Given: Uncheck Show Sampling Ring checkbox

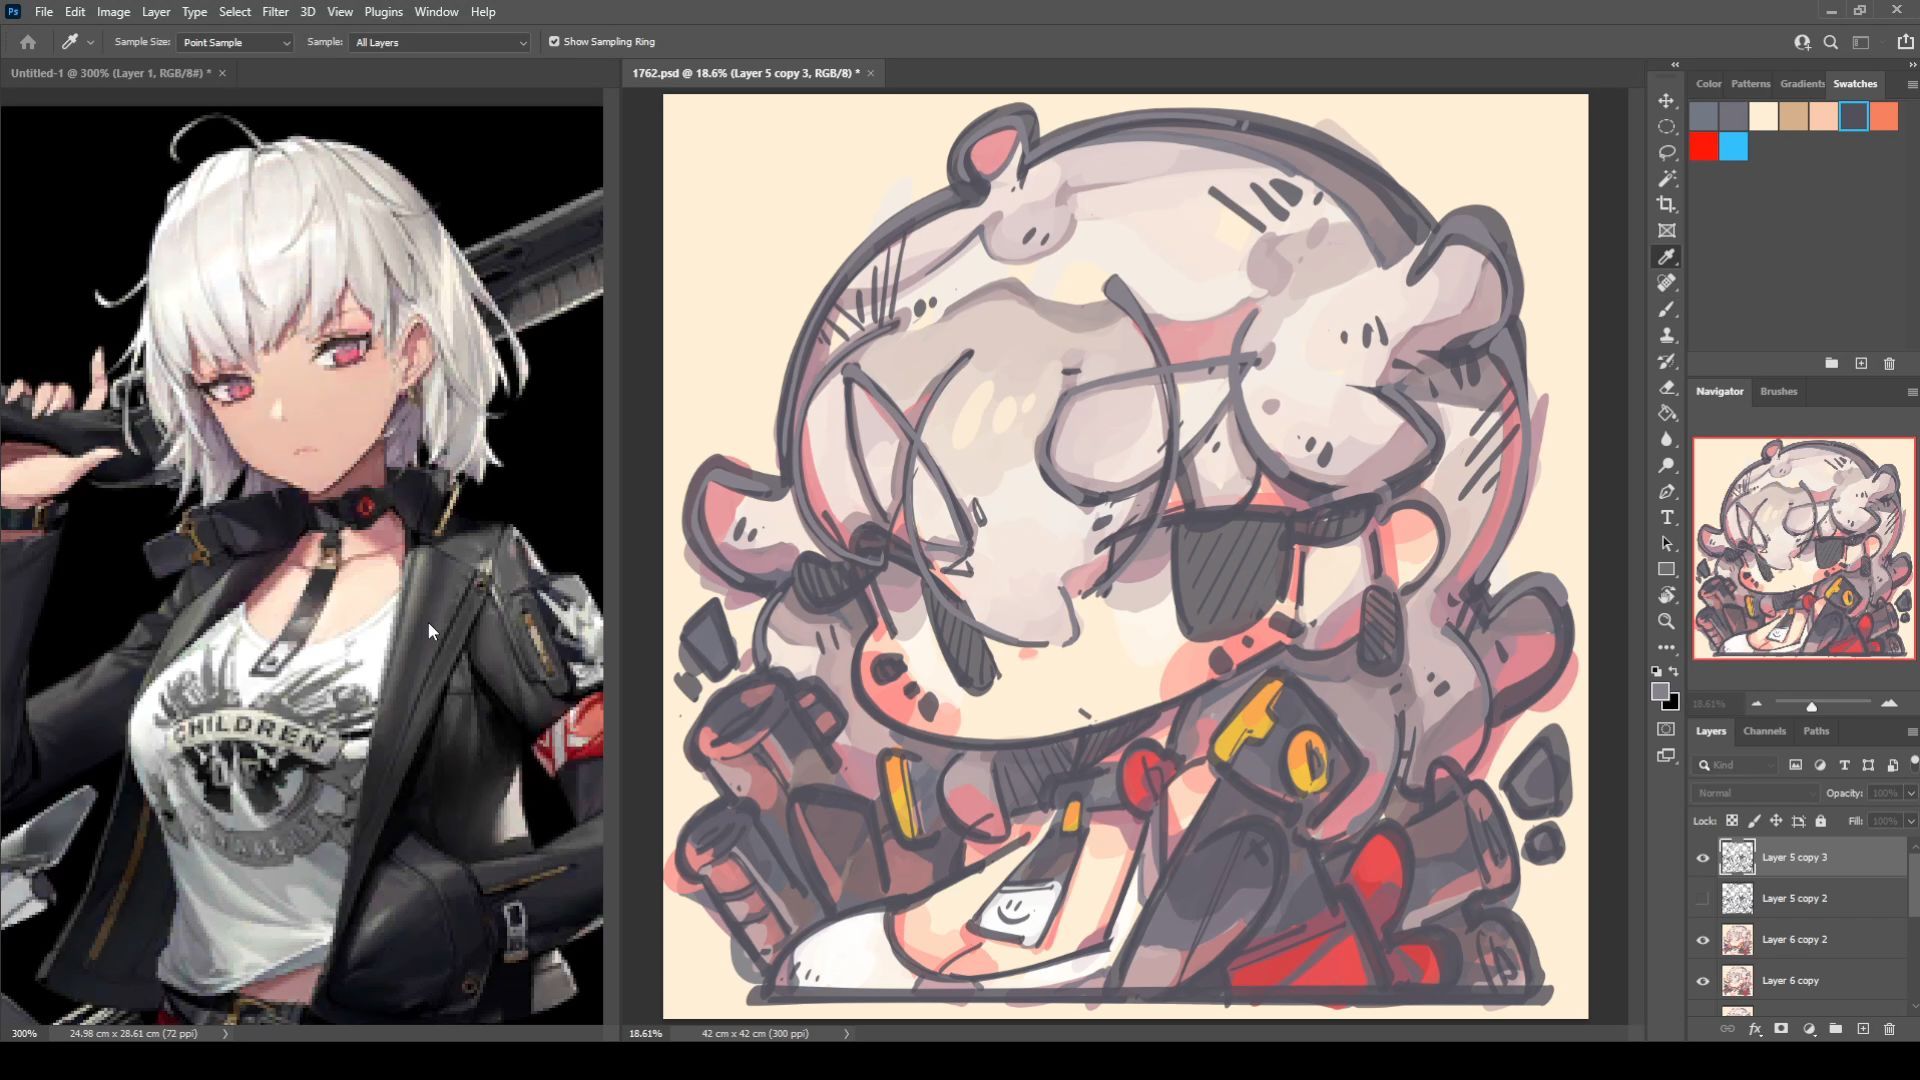Looking at the screenshot, I should pos(554,42).
